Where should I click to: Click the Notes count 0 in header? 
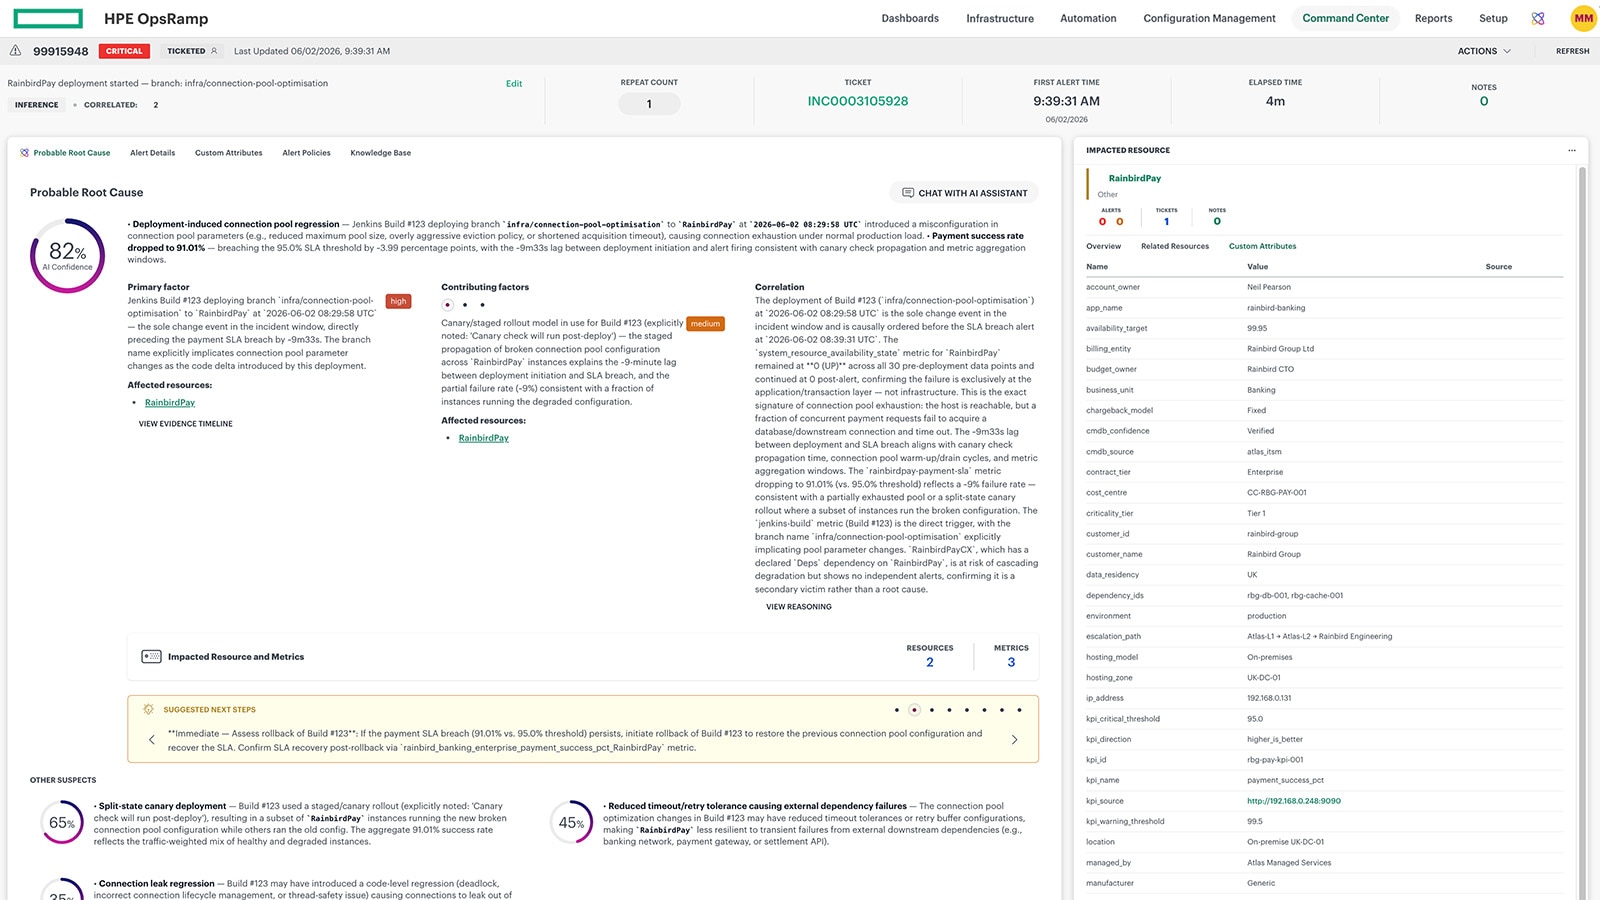[1484, 101]
